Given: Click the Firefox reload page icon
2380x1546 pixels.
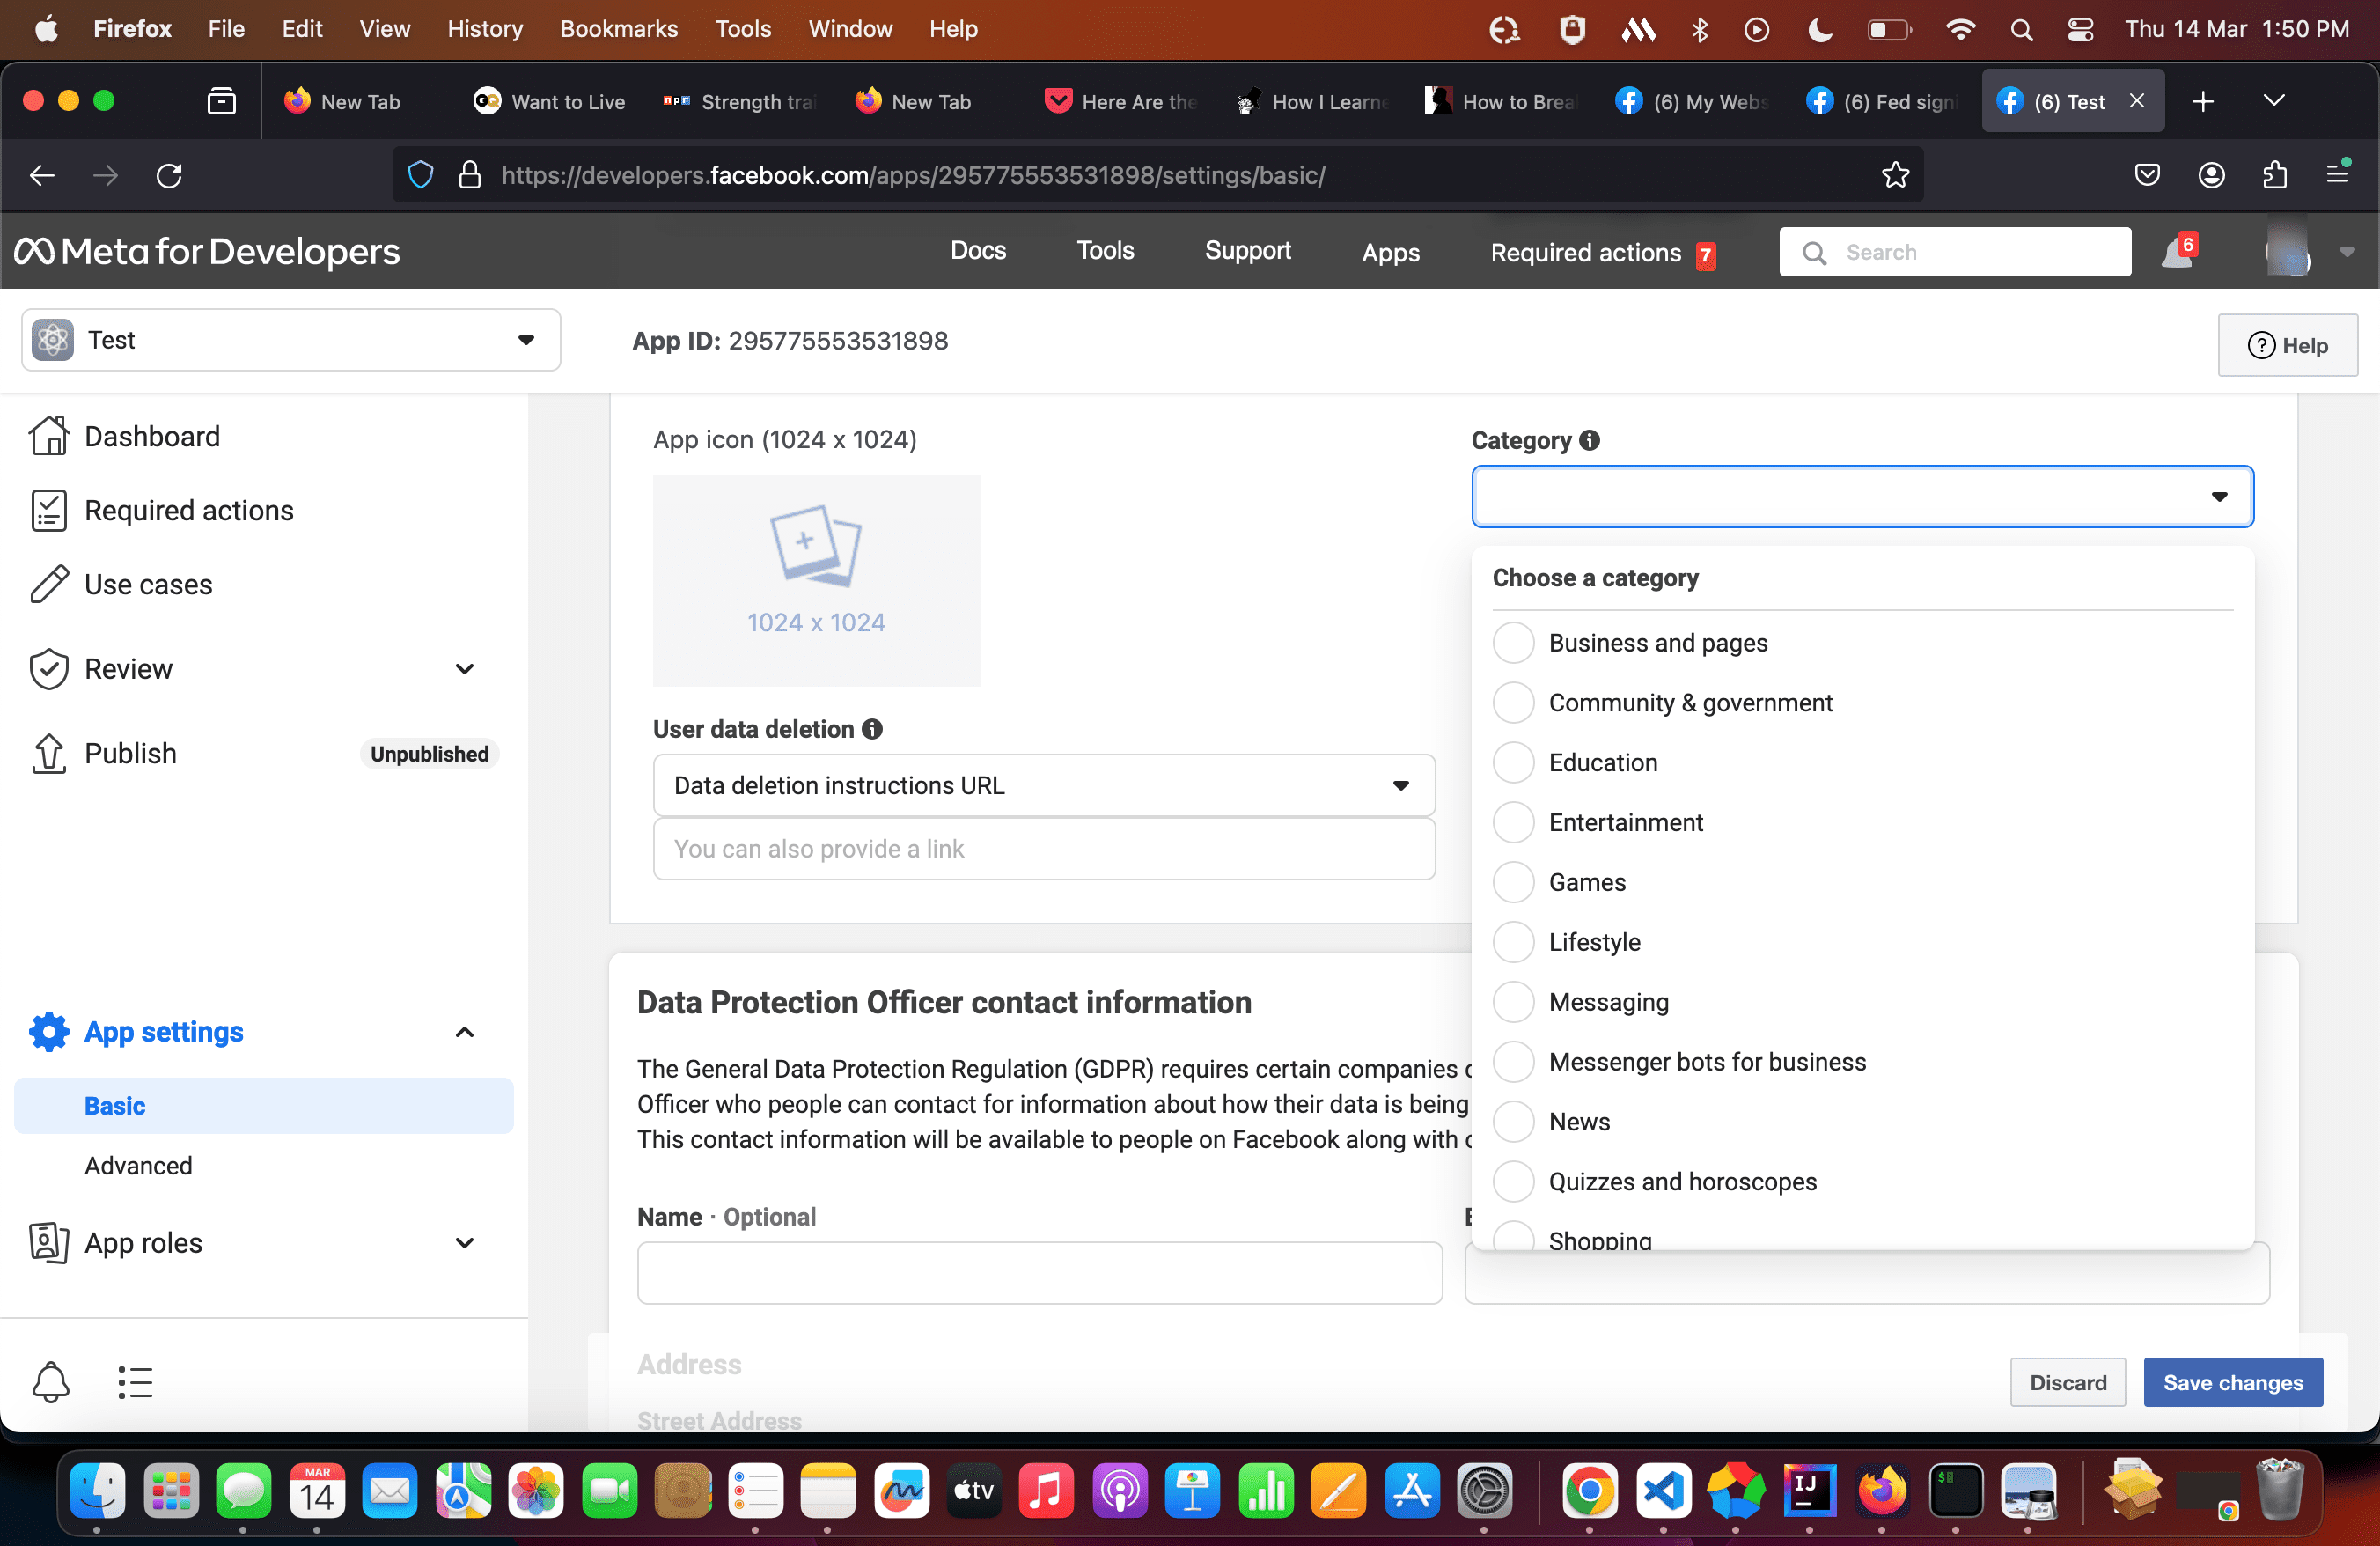Looking at the screenshot, I should tap(169, 175).
